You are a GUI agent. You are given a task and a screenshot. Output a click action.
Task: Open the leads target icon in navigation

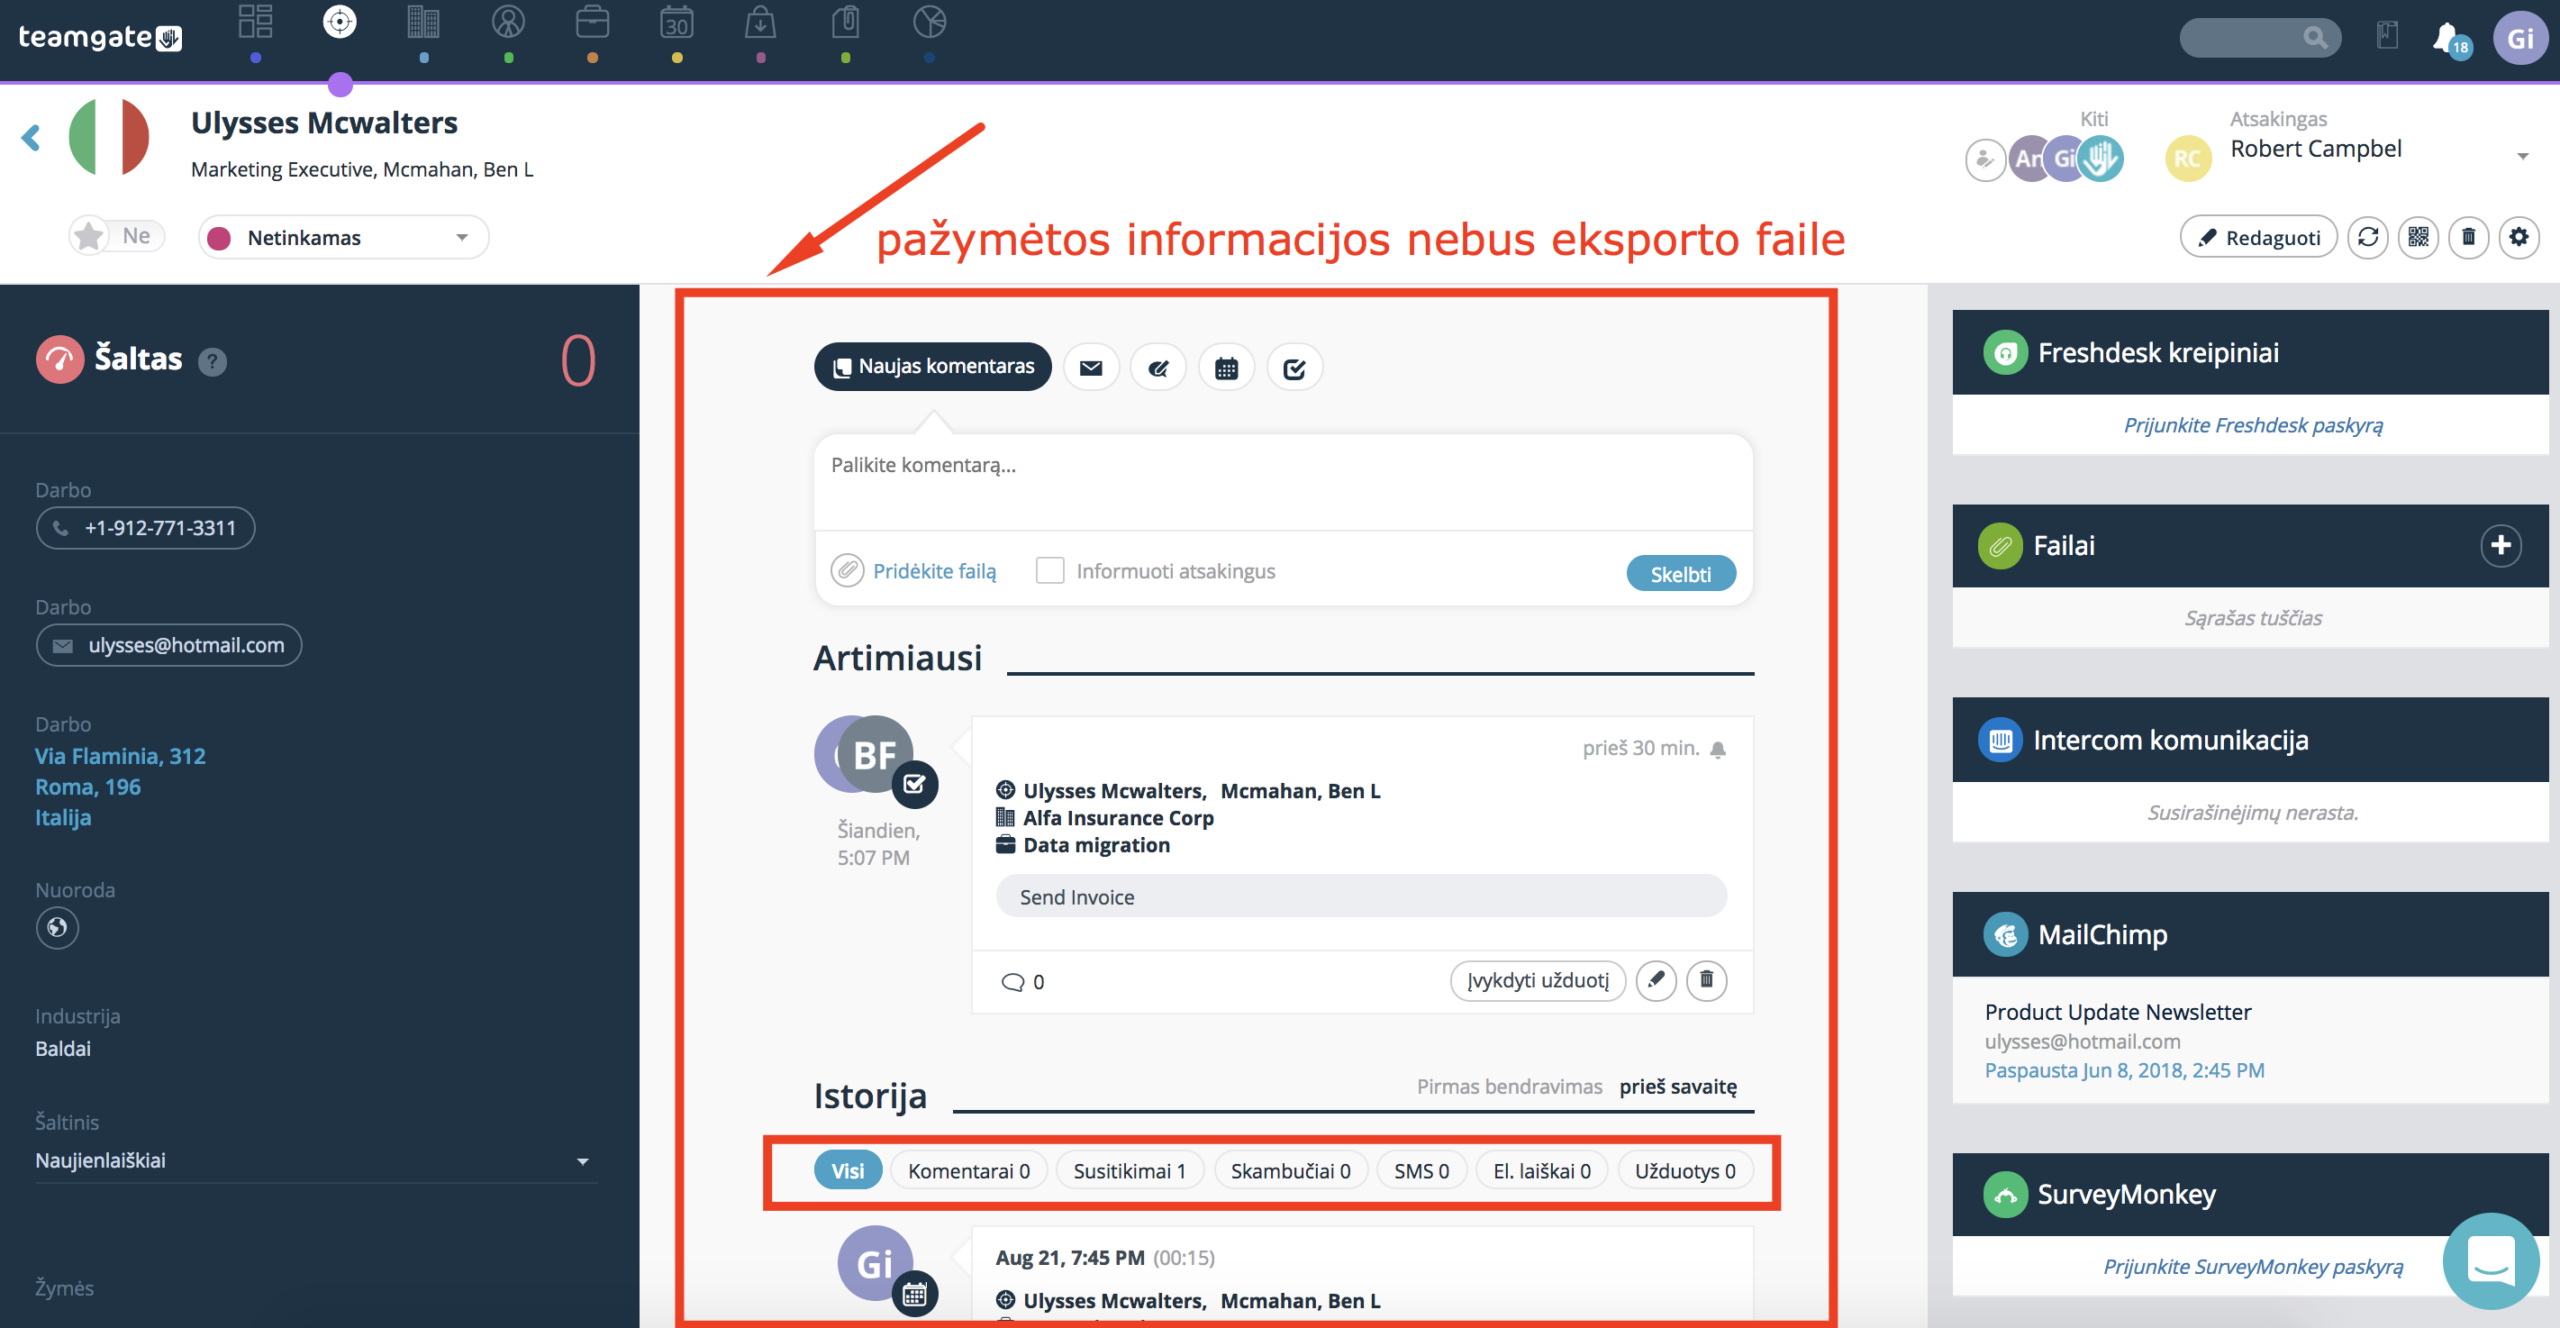pyautogui.click(x=340, y=22)
